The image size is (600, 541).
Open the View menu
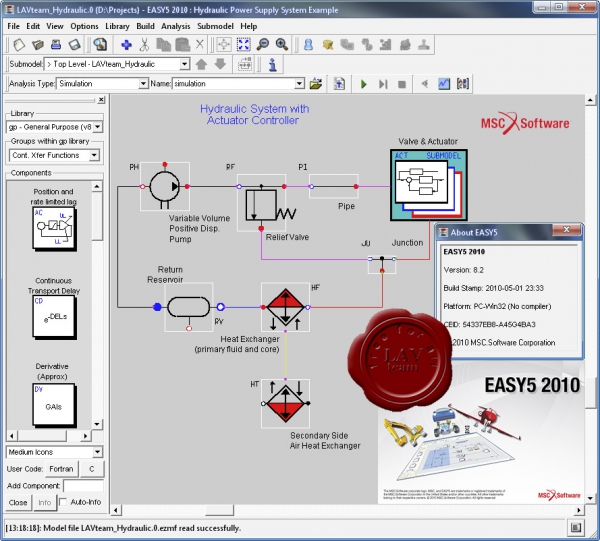click(55, 26)
